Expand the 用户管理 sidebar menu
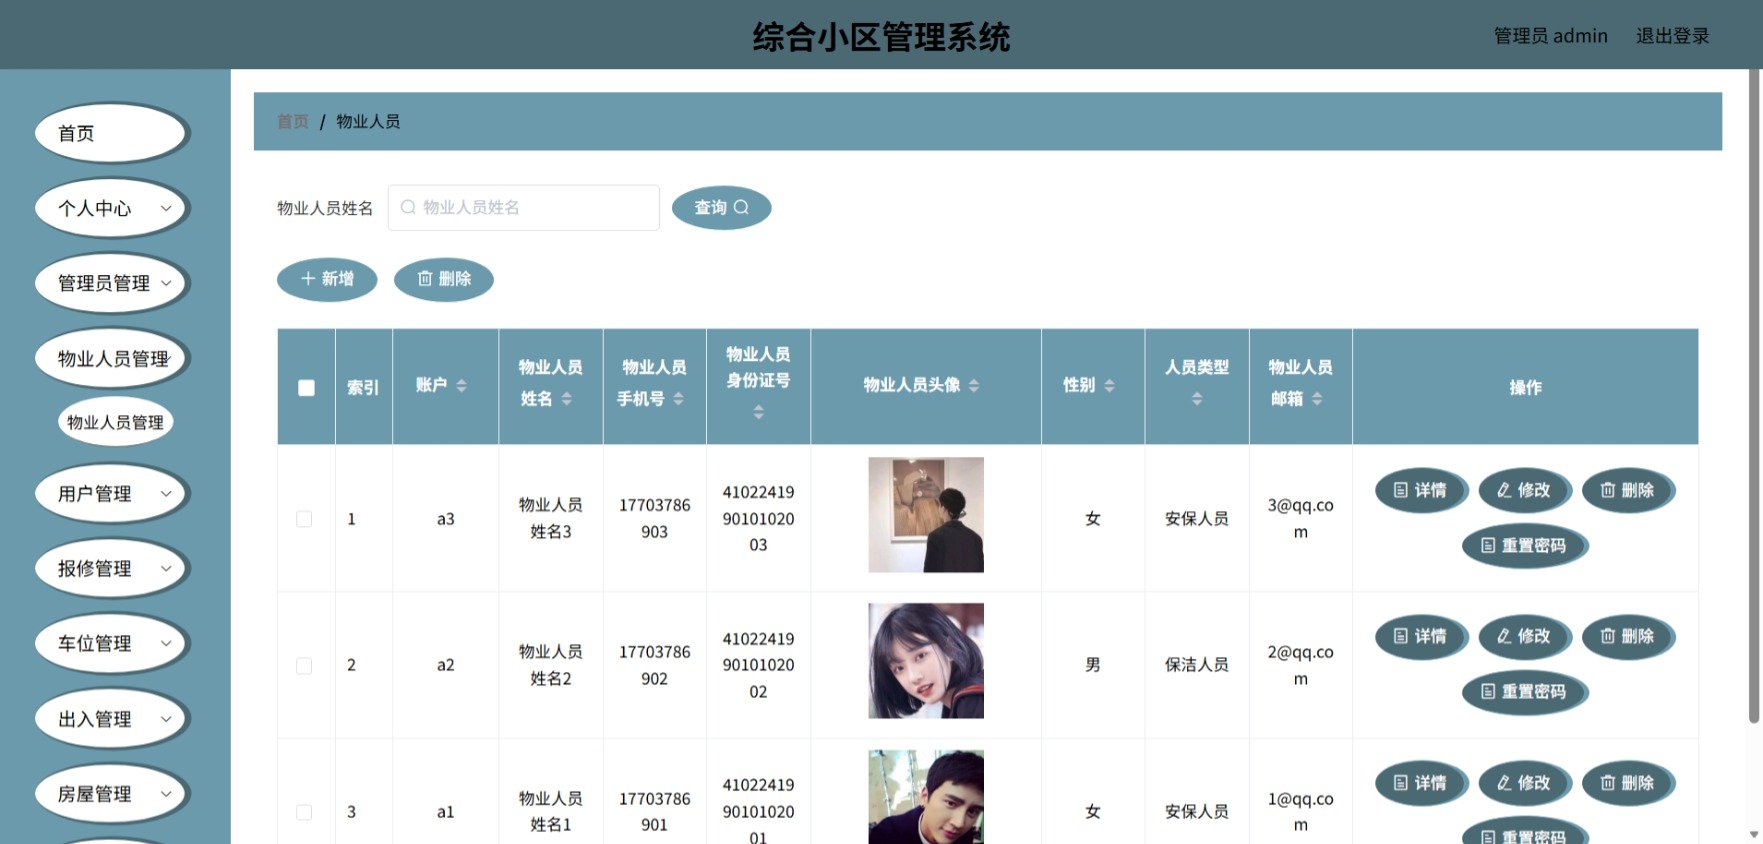1763x844 pixels. pyautogui.click(x=112, y=493)
